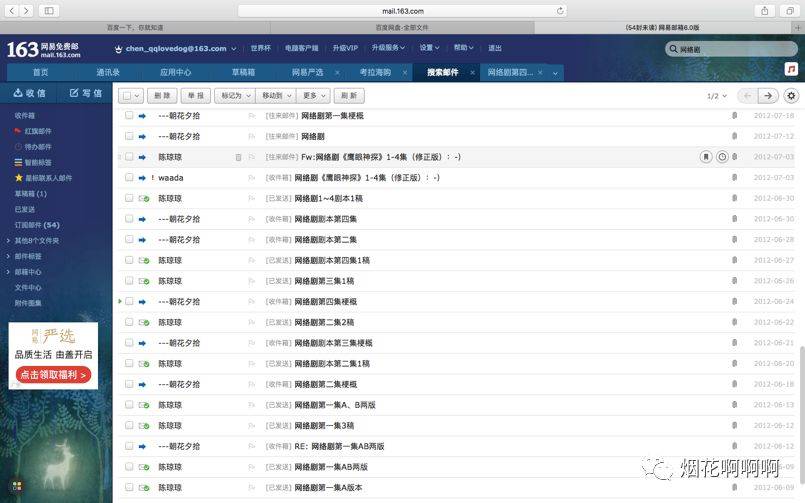Viewport: 805px width, 503px height.
Task: Show all tabs overview icon in Safari
Action: coord(790,11)
